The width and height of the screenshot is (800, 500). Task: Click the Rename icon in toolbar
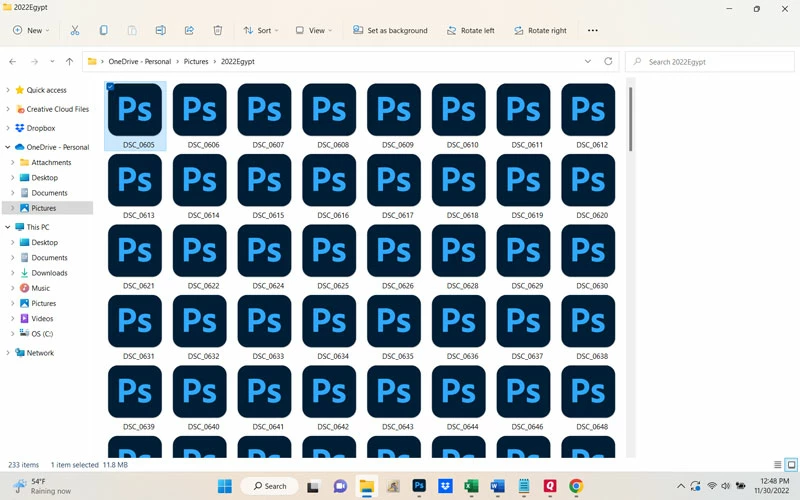160,31
